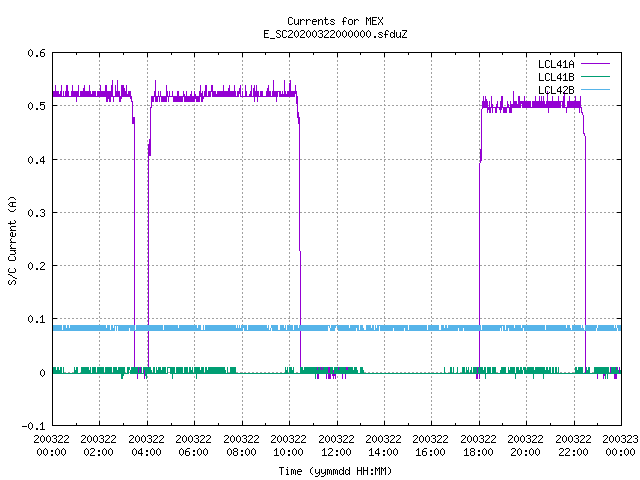Click the purple LCL41A legend line sample
The width and height of the screenshot is (640, 480).
(x=595, y=64)
